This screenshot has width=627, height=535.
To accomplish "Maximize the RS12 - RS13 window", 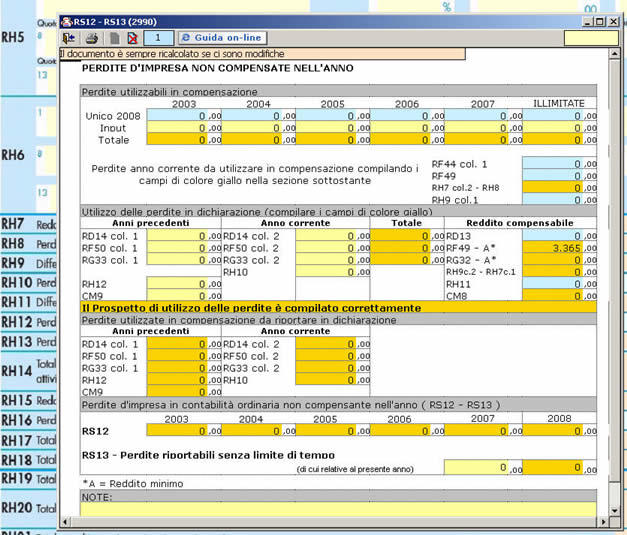I will click(x=598, y=20).
